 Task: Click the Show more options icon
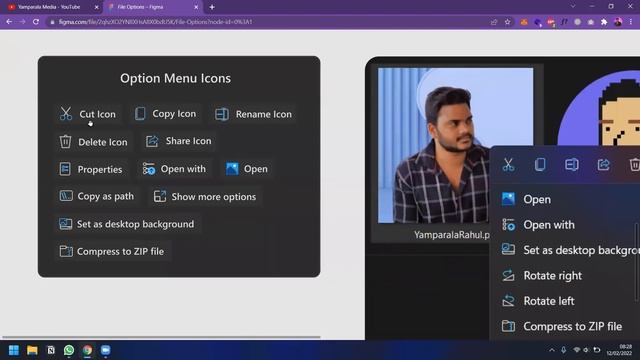point(160,196)
